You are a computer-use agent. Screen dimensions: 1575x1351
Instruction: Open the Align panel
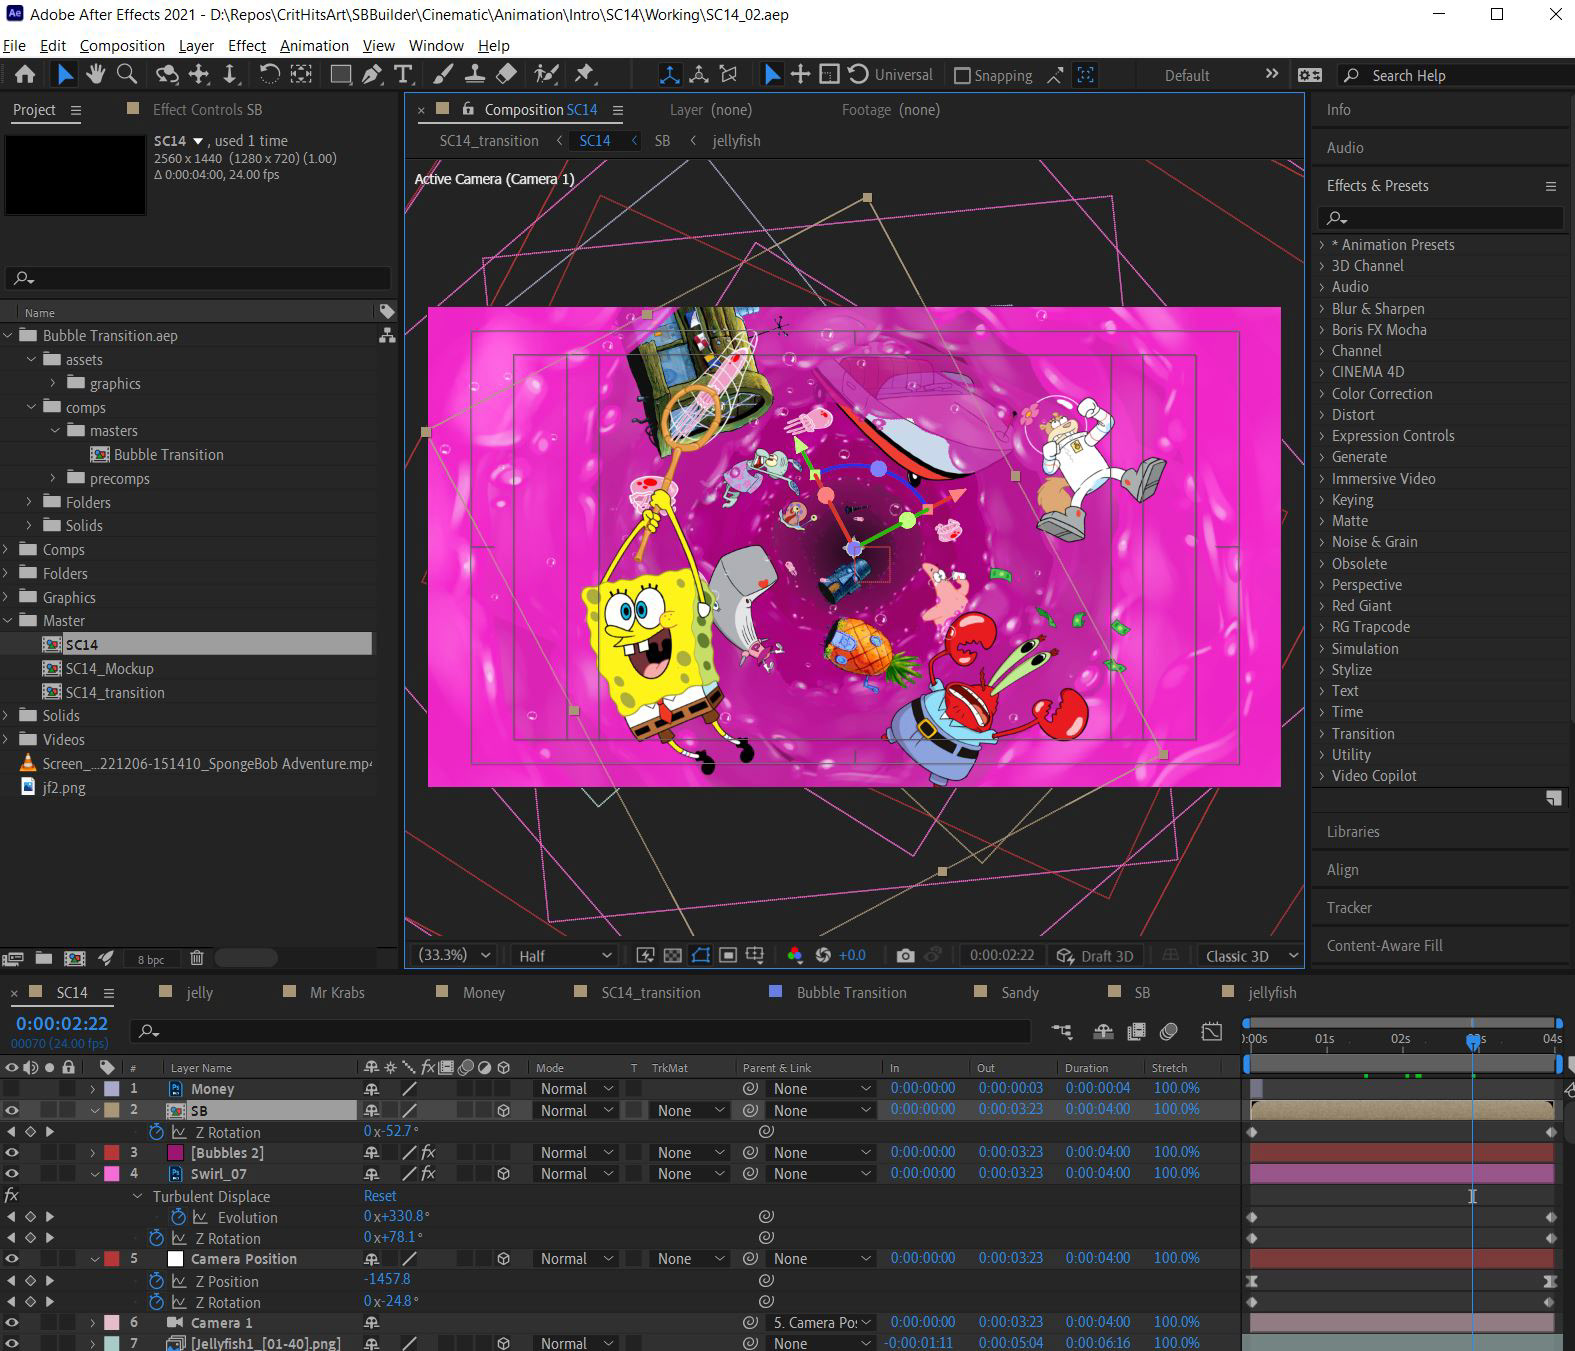click(1342, 870)
